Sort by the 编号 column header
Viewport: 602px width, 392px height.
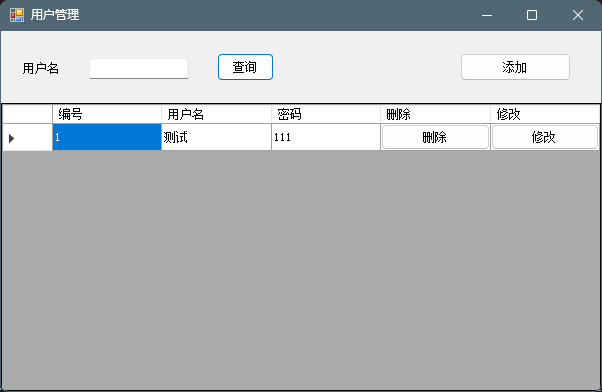click(107, 114)
